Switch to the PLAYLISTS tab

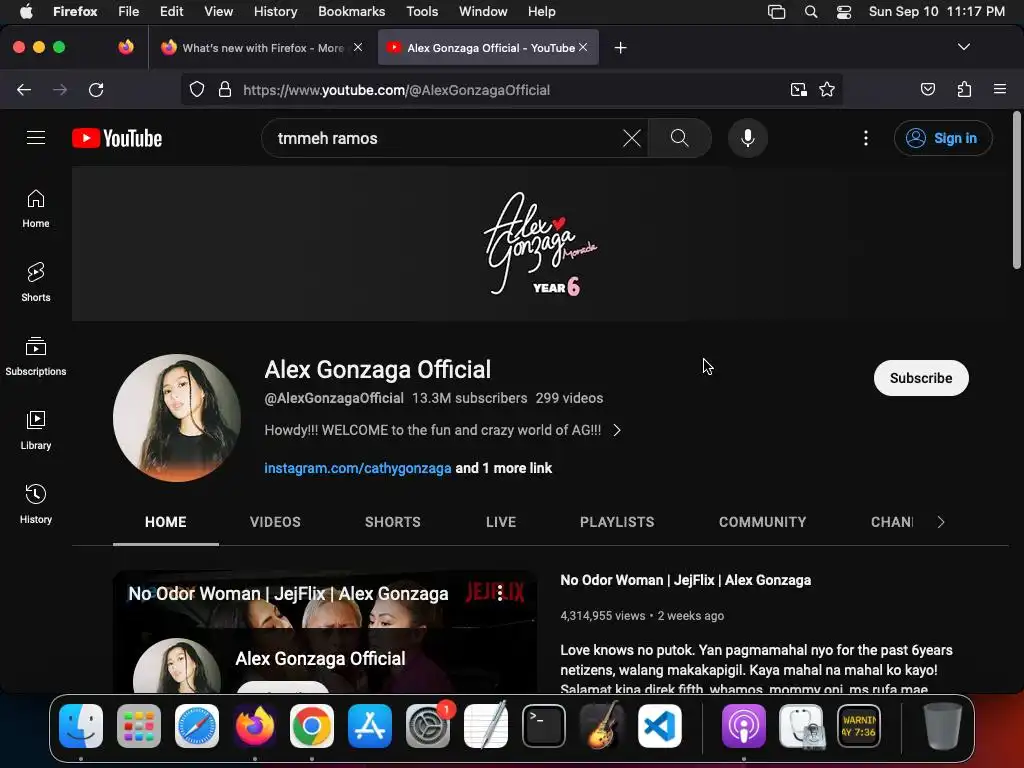pyautogui.click(x=617, y=522)
